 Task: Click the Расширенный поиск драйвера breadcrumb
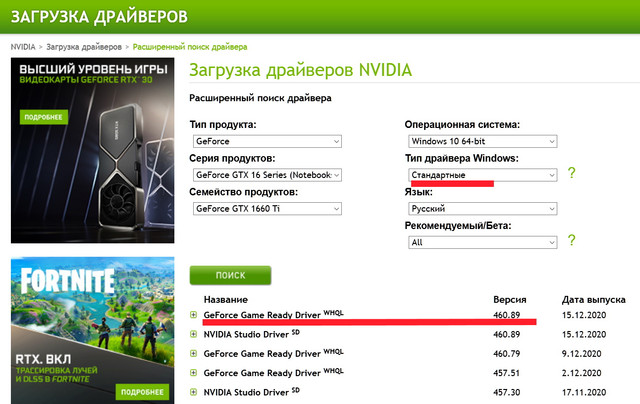190,47
